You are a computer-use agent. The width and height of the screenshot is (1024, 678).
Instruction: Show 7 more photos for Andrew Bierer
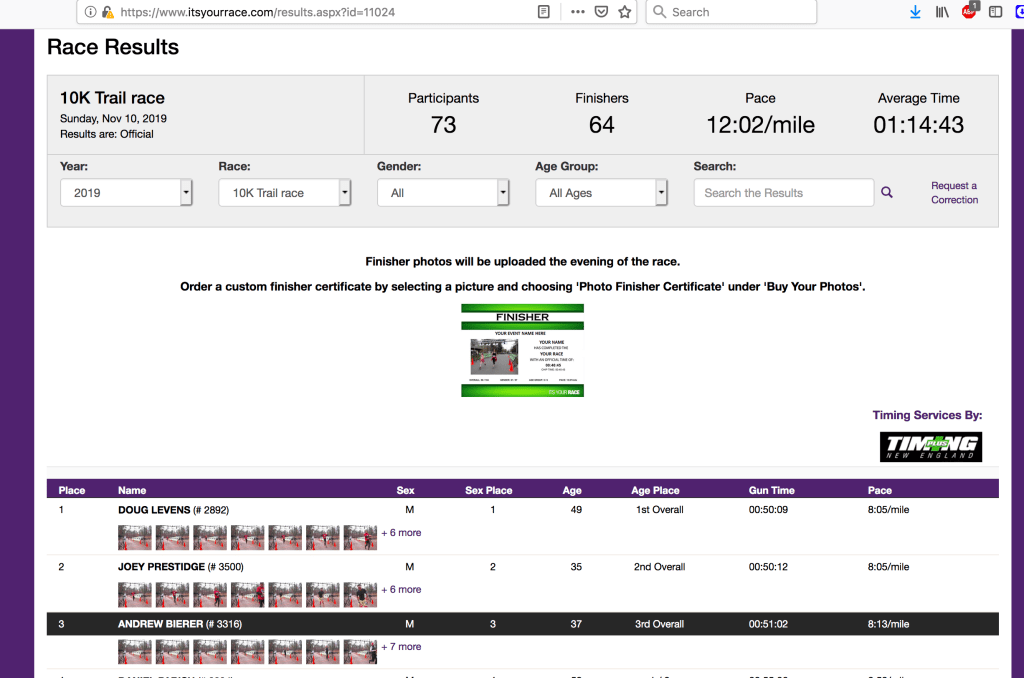(x=401, y=647)
